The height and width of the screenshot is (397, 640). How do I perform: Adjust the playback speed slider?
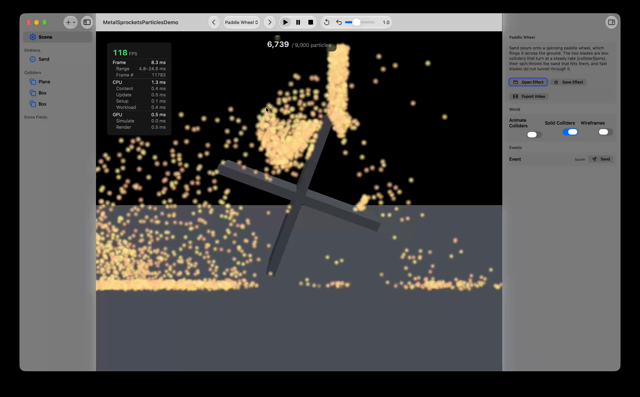click(360, 22)
